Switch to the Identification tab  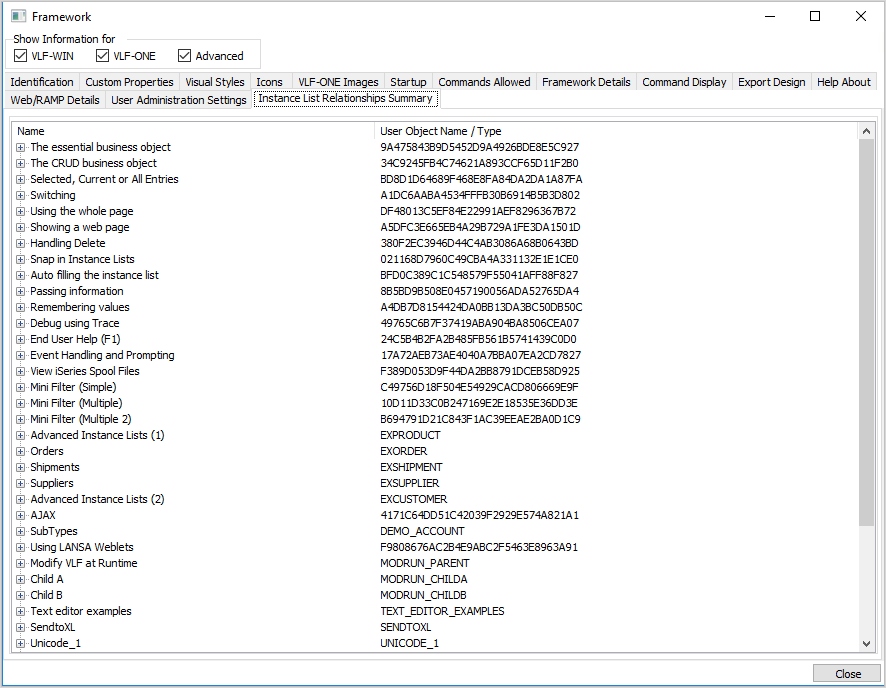(x=42, y=82)
